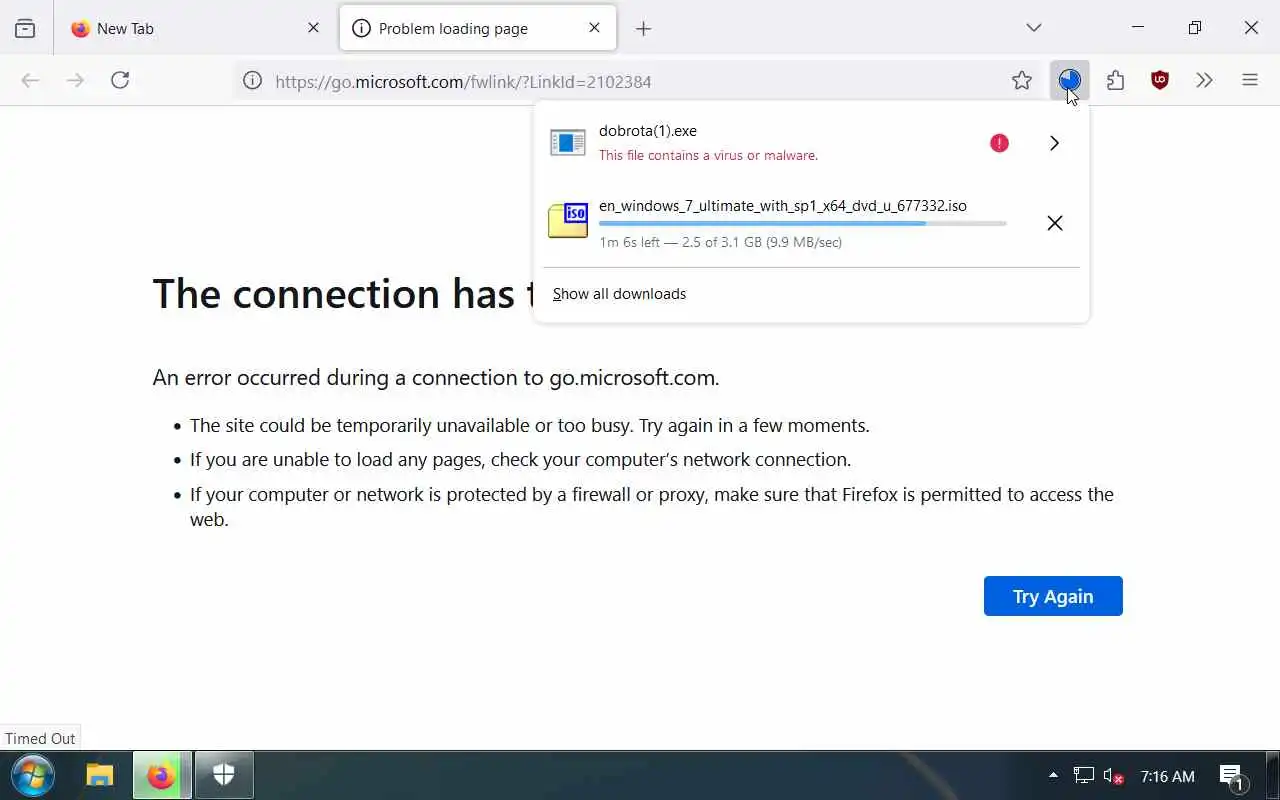Open Firefox View in the tab bar
This screenshot has height=800, width=1280.
point(25,29)
